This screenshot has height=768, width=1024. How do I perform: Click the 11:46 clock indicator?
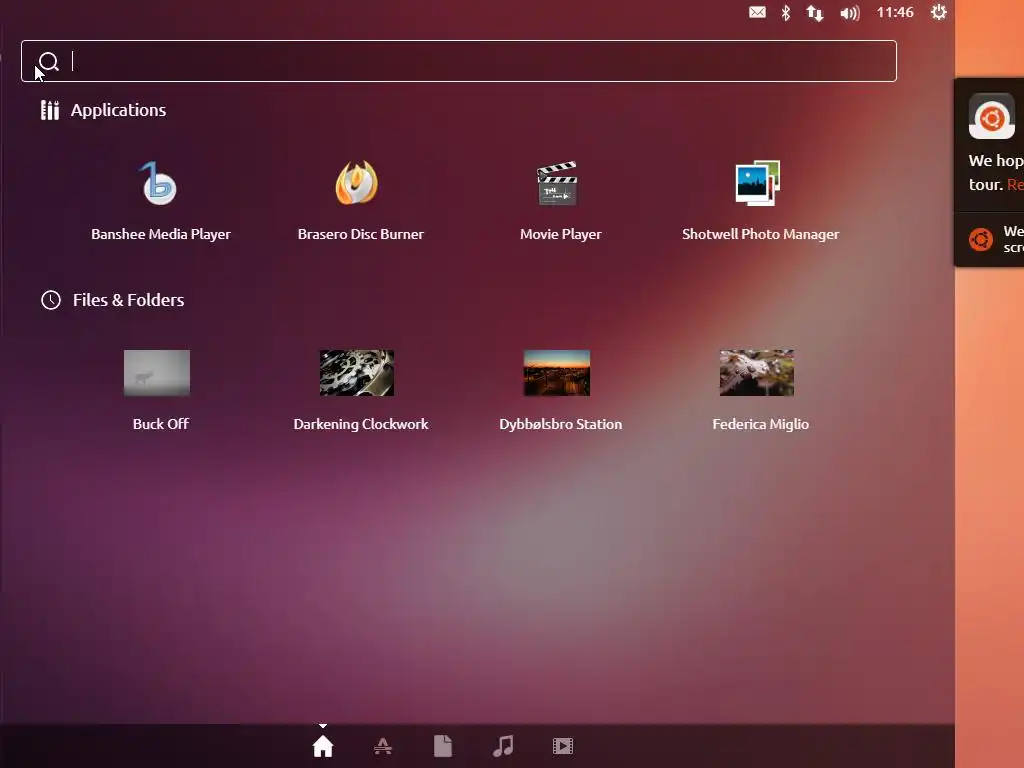click(895, 12)
